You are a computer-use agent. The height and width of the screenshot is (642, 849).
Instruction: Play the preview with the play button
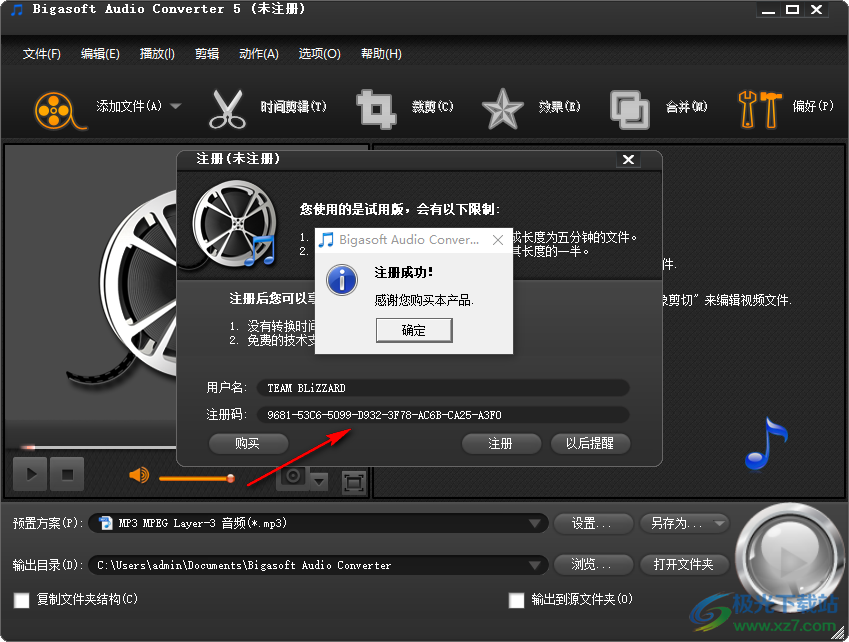[30, 474]
